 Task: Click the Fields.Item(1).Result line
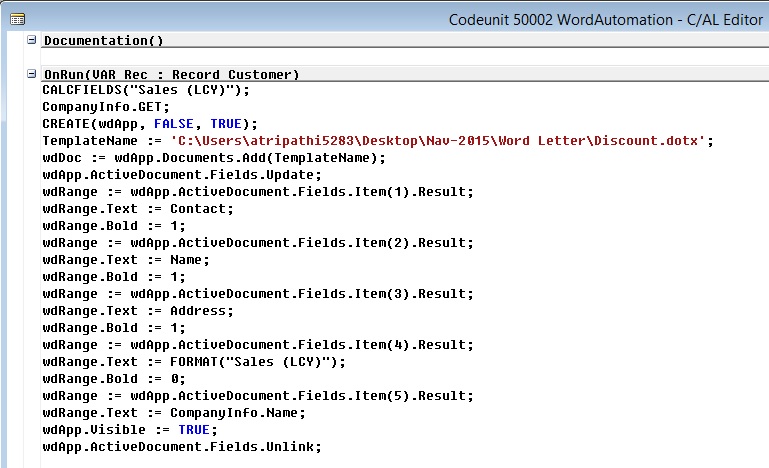coord(257,191)
